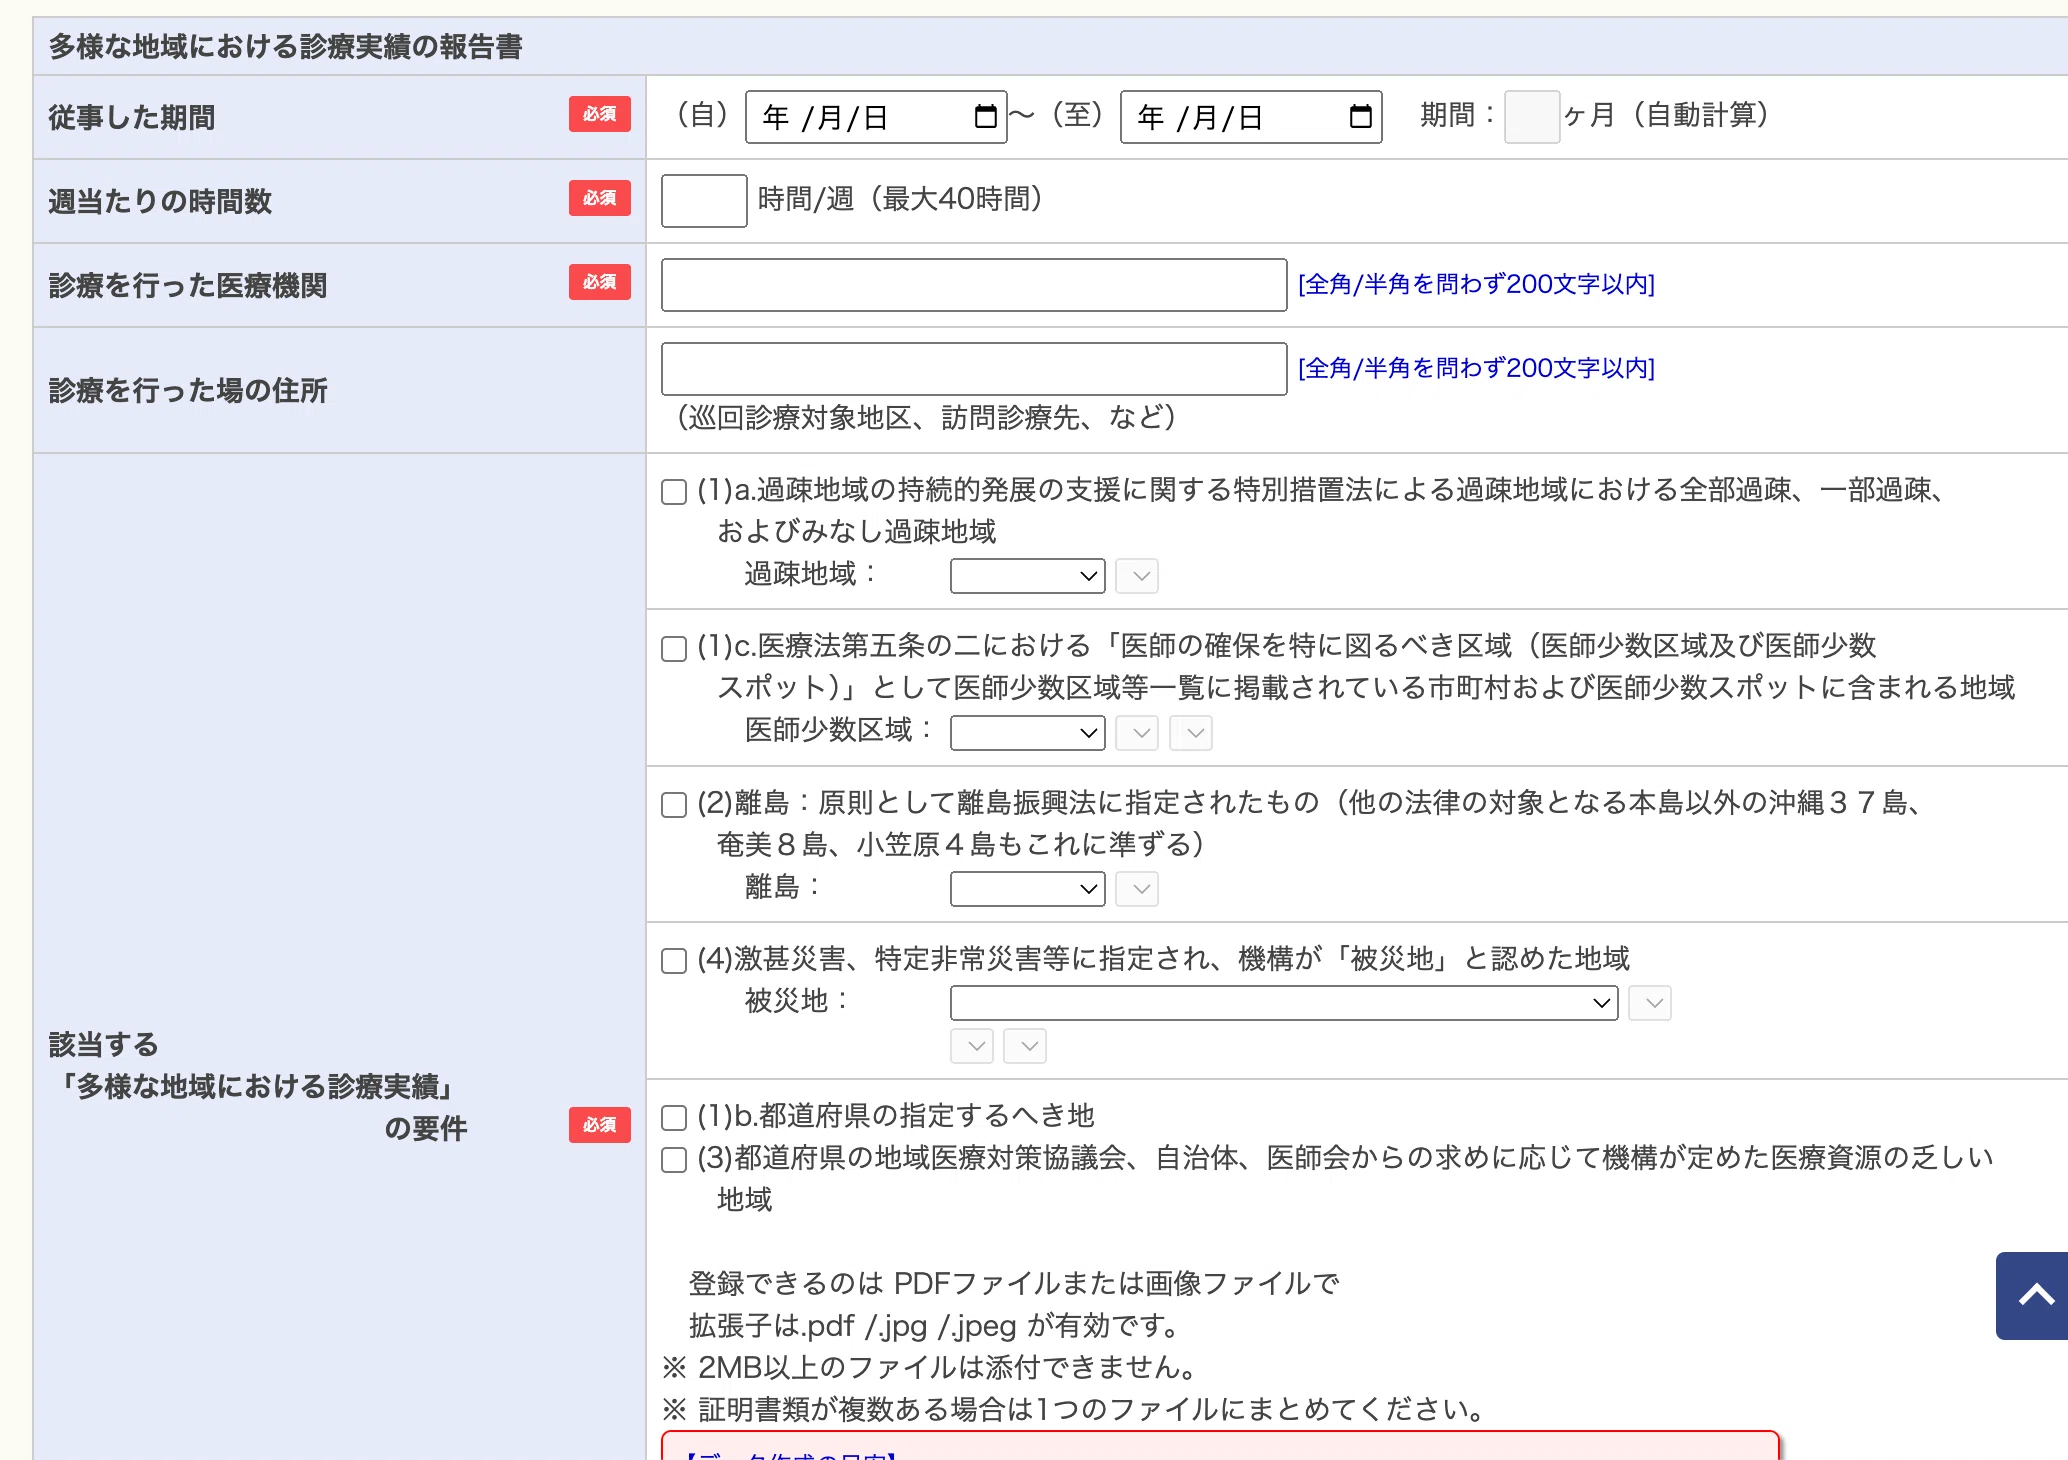
Task: Open the second small dropdown below 被災地
Action: click(1025, 1046)
